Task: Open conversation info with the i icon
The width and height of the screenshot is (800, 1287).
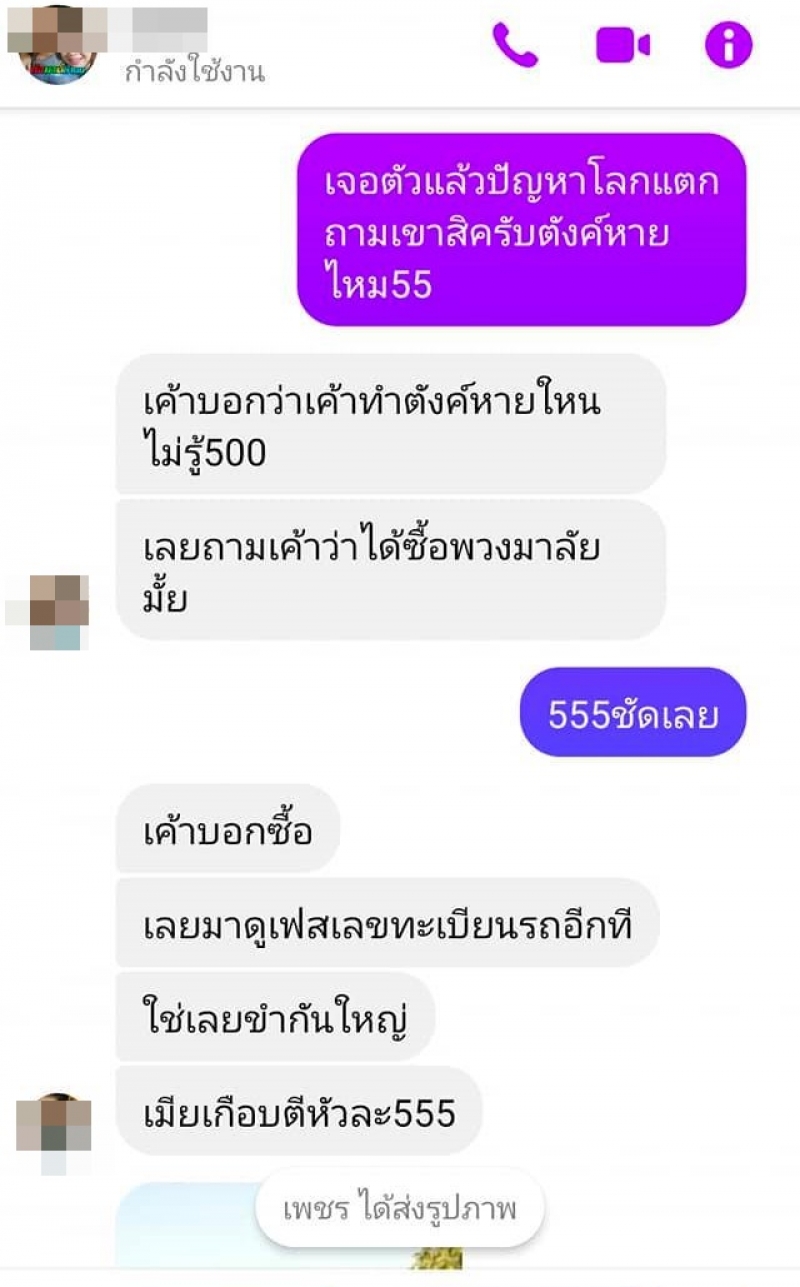Action: pos(728,44)
